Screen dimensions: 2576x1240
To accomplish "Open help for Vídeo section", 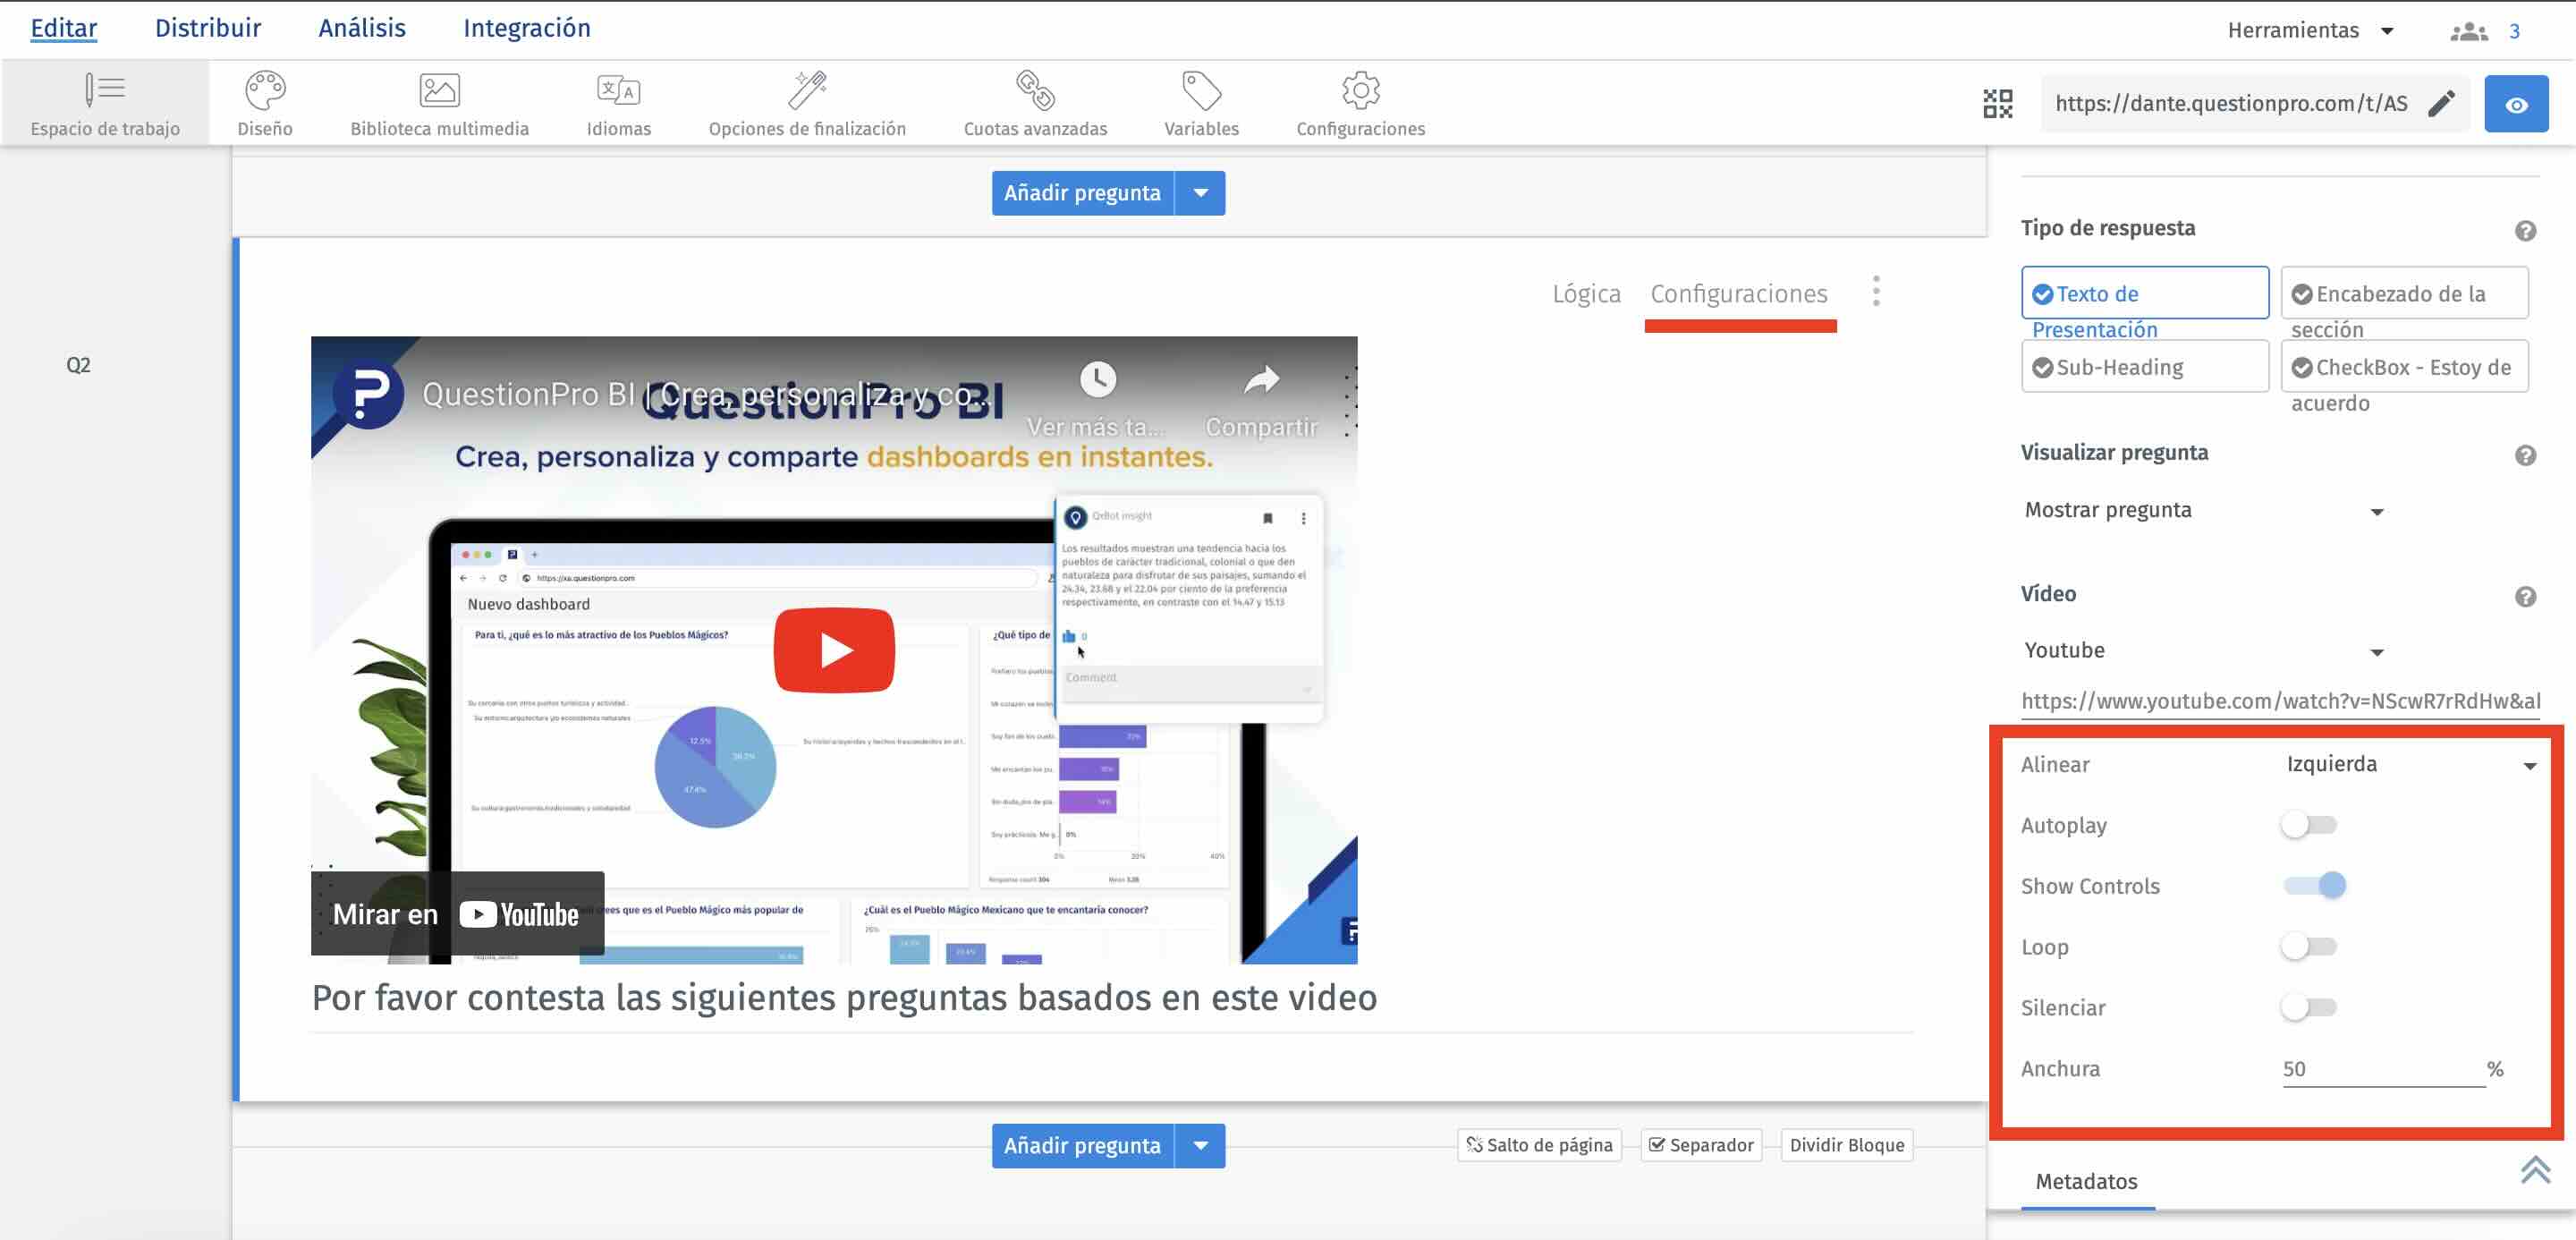I will [x=2525, y=597].
